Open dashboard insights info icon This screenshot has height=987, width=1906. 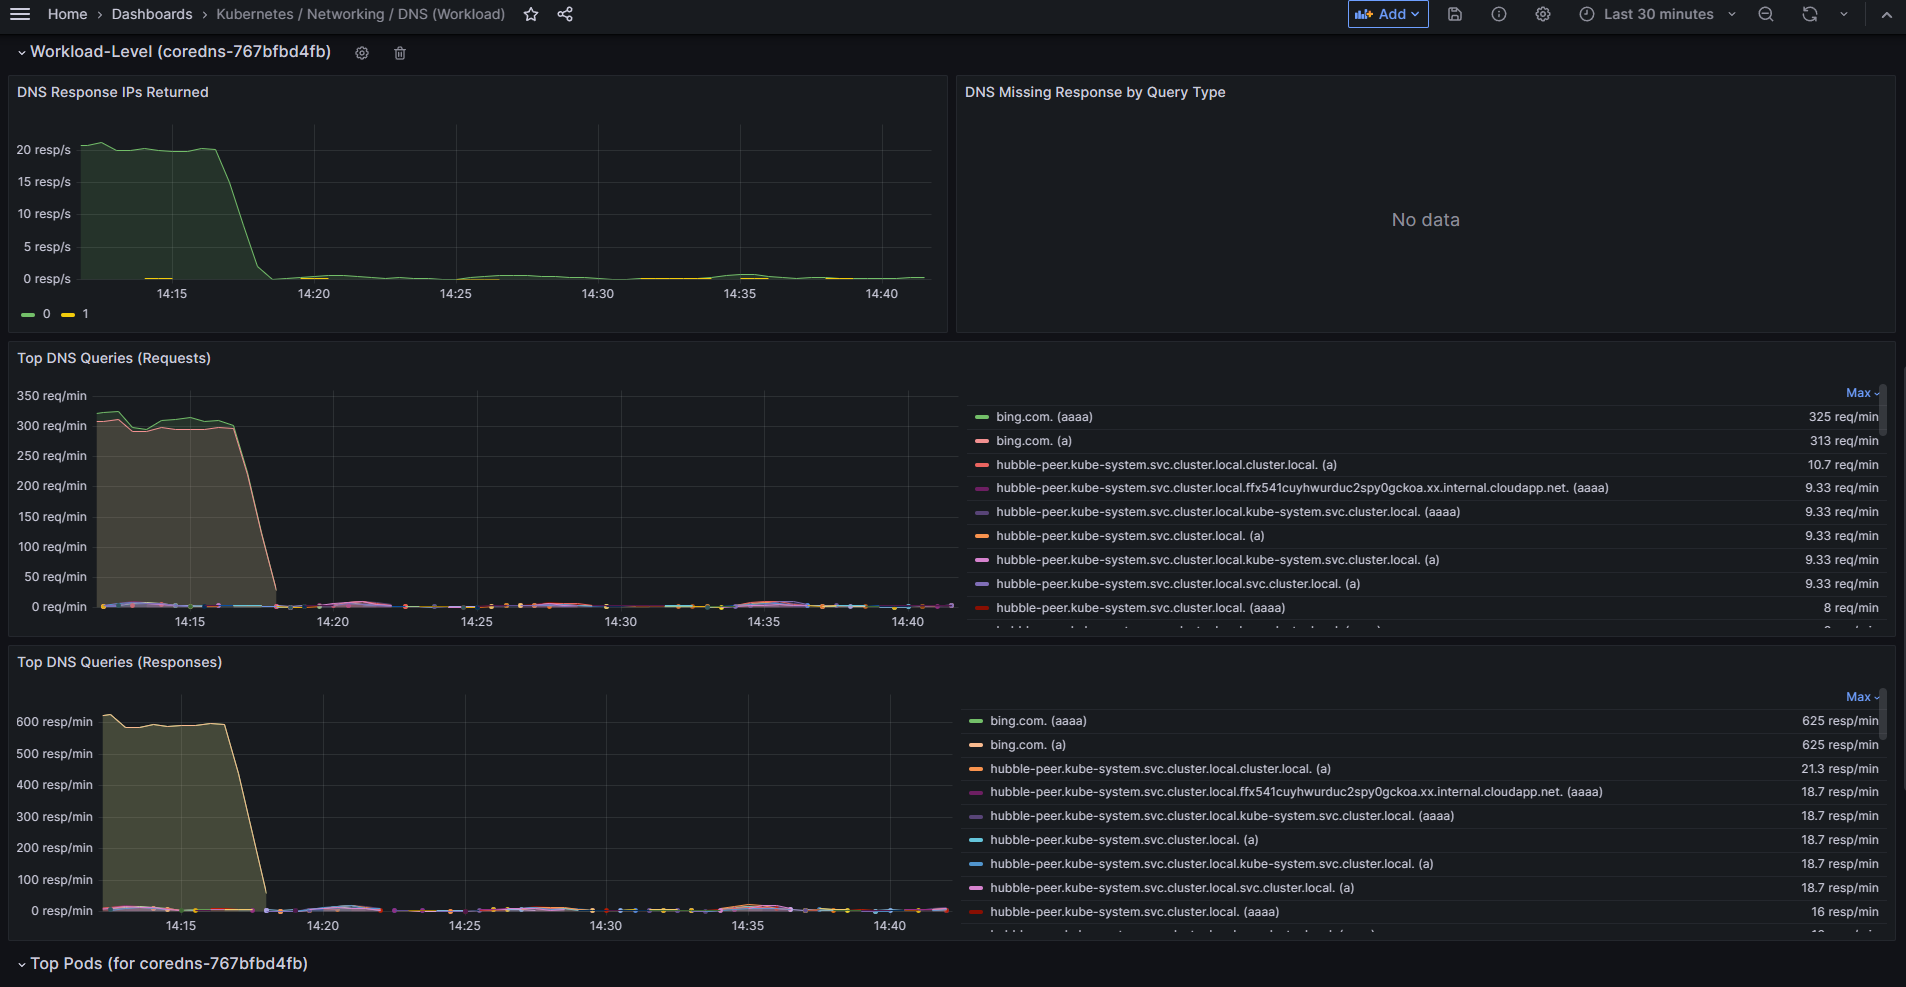[1499, 14]
